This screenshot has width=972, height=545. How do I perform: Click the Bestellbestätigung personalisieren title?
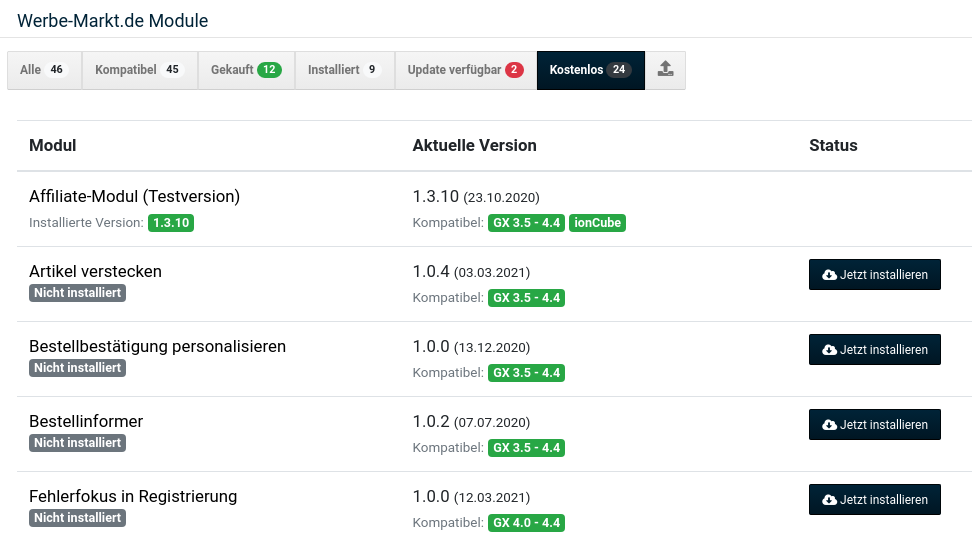click(157, 347)
